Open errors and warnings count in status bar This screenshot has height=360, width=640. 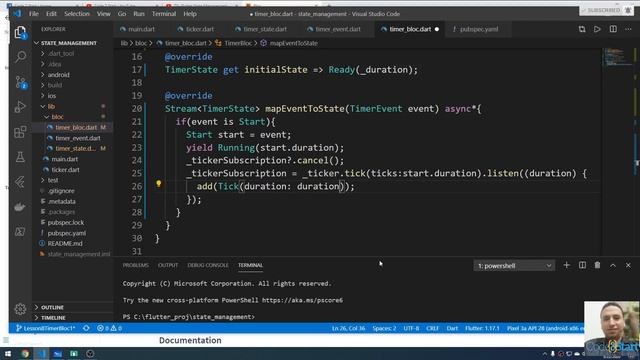(x=109, y=328)
